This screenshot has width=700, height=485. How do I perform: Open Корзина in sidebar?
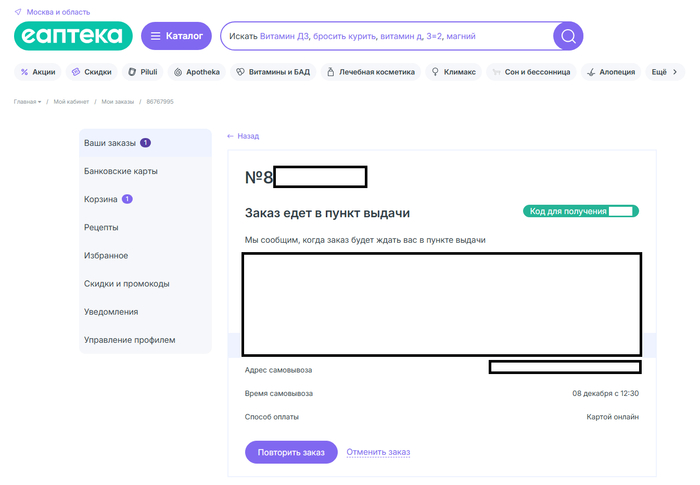[102, 199]
